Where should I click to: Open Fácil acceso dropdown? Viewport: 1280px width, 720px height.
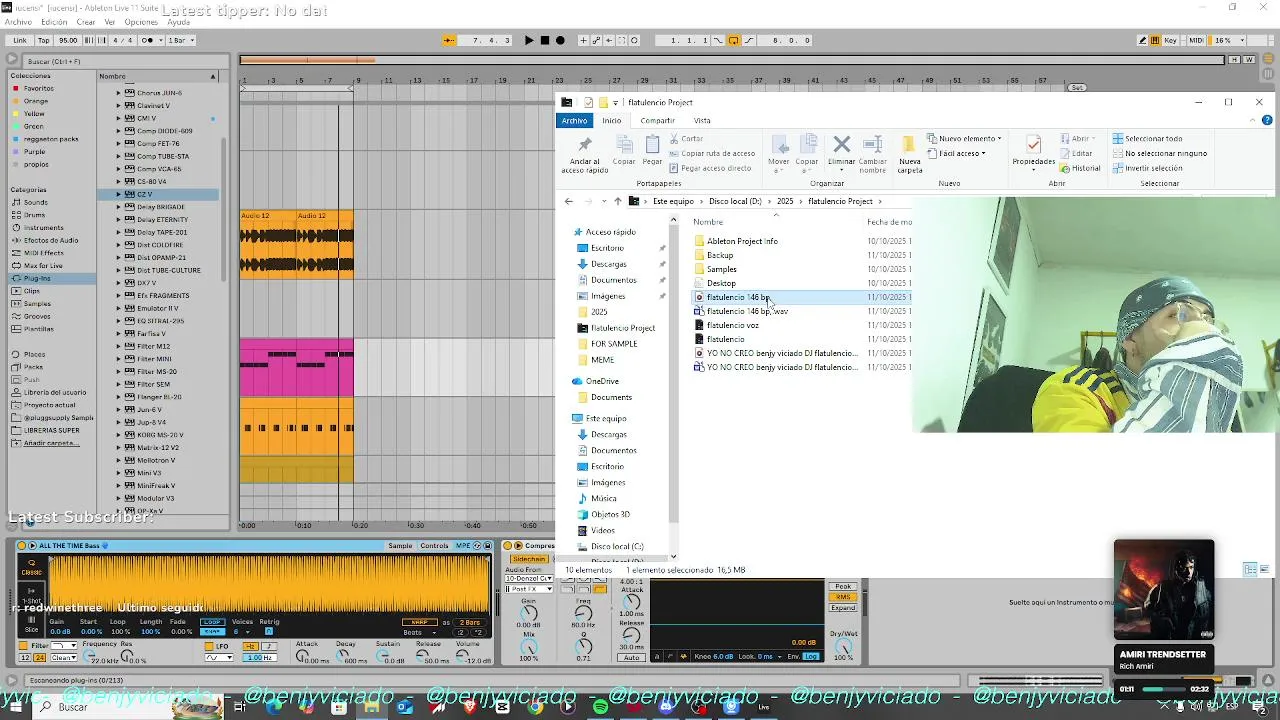[x=957, y=153]
